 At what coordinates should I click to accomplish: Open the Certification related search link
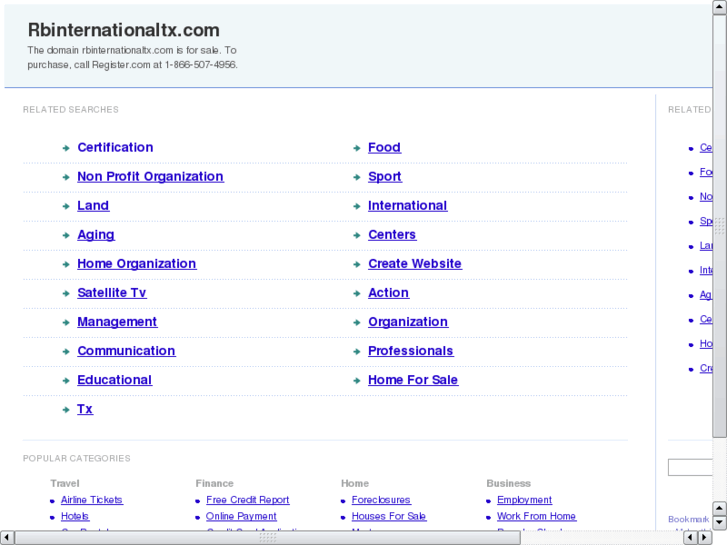coord(115,147)
